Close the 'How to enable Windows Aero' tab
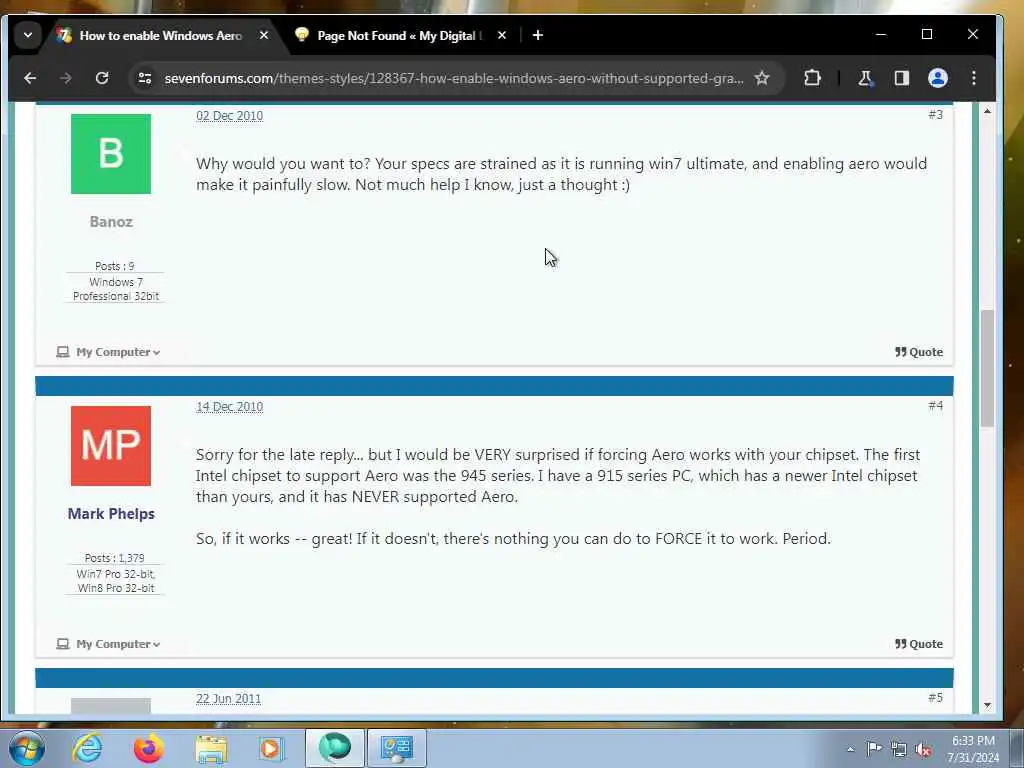The image size is (1024, 768). tap(264, 35)
